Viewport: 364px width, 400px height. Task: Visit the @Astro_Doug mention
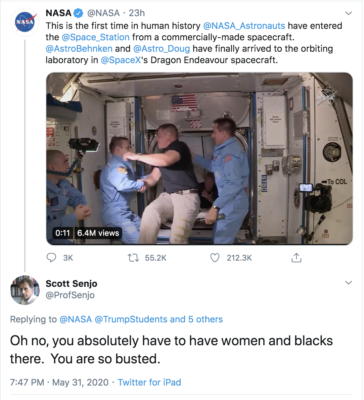pos(161,49)
